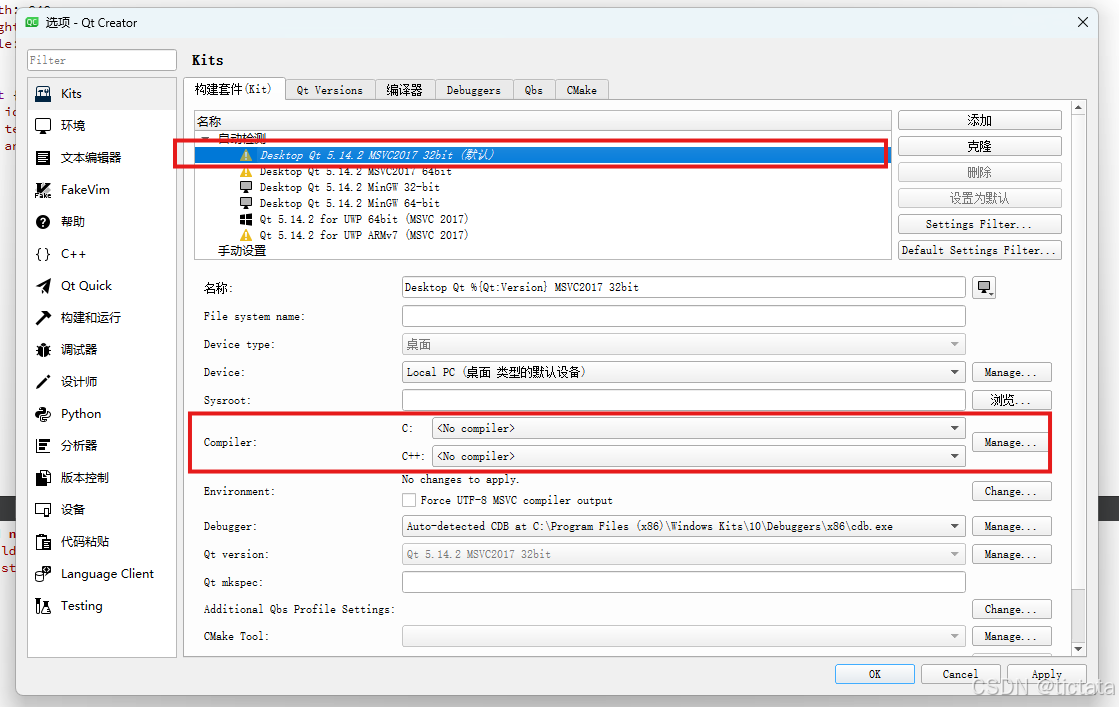Viewport: 1119px width, 707px height.
Task: Click the 克隆 (Clone) button
Action: 979,145
